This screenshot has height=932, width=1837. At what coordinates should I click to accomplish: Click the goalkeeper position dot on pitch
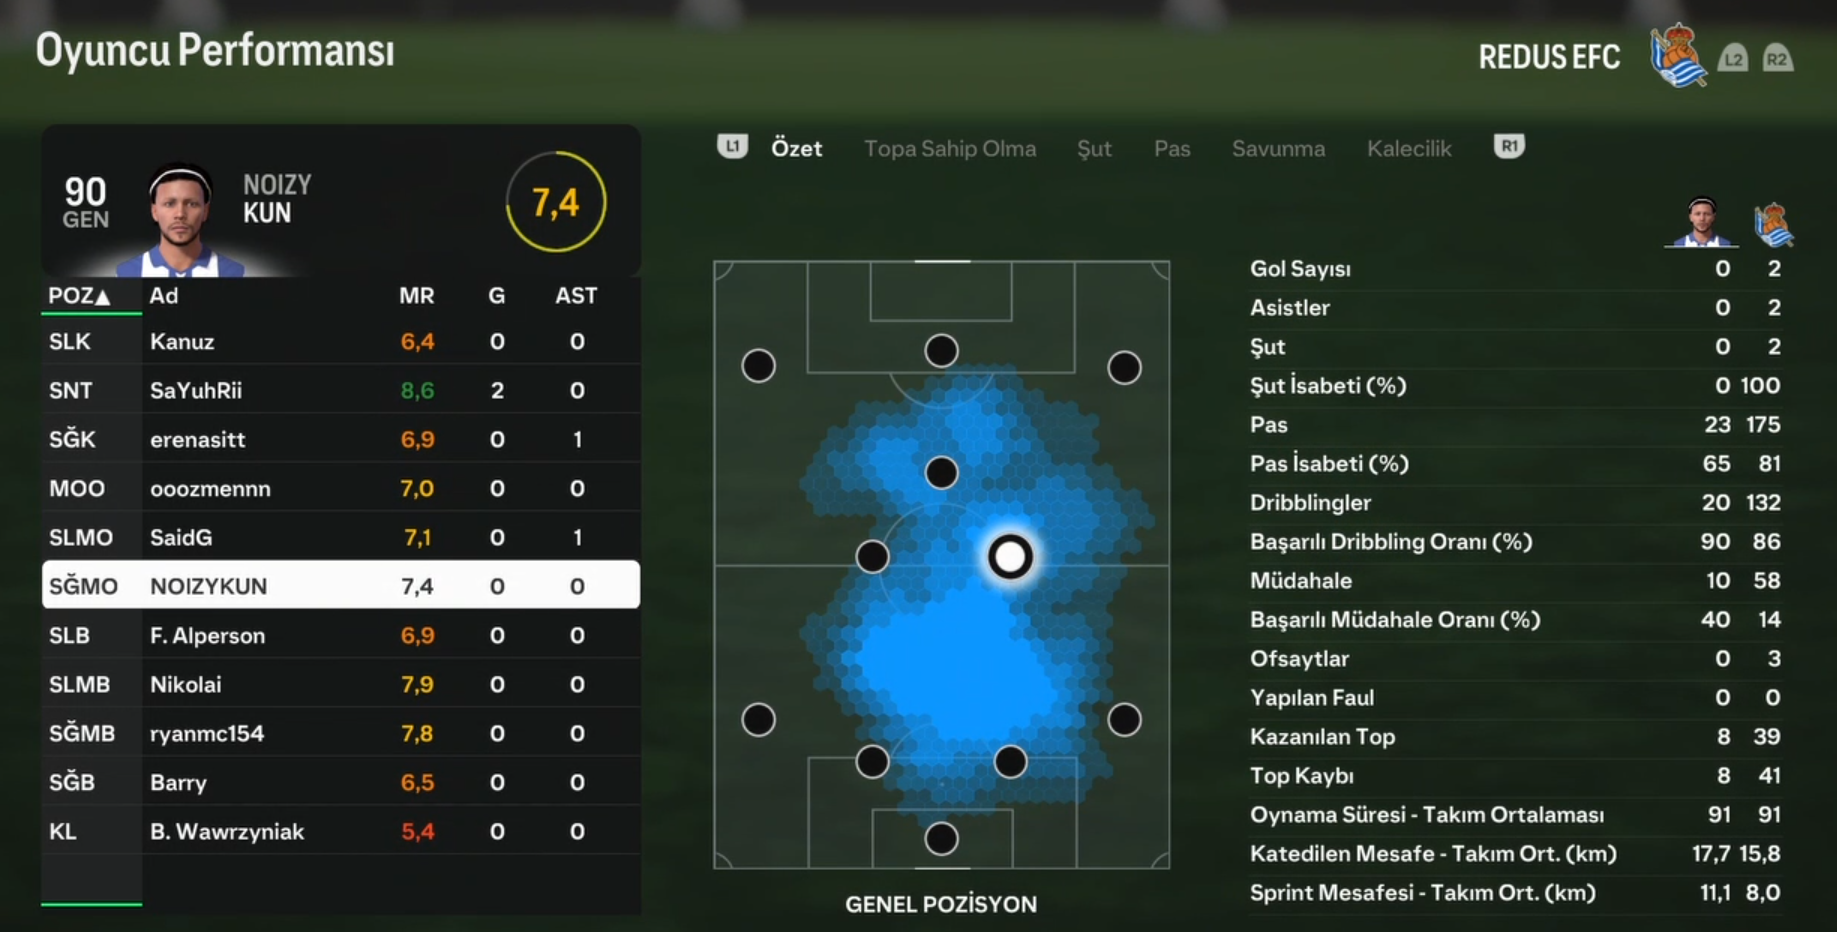941,838
